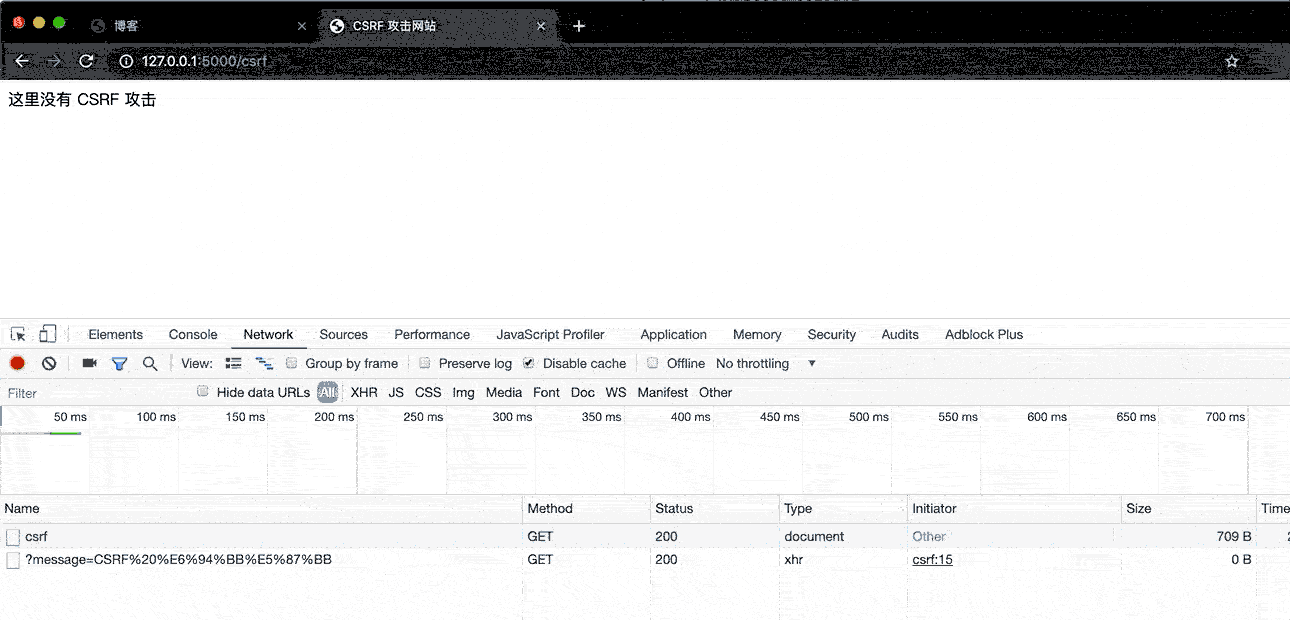Open the Sources tab
Viewport: 1290px width, 620px height.
[x=344, y=334]
